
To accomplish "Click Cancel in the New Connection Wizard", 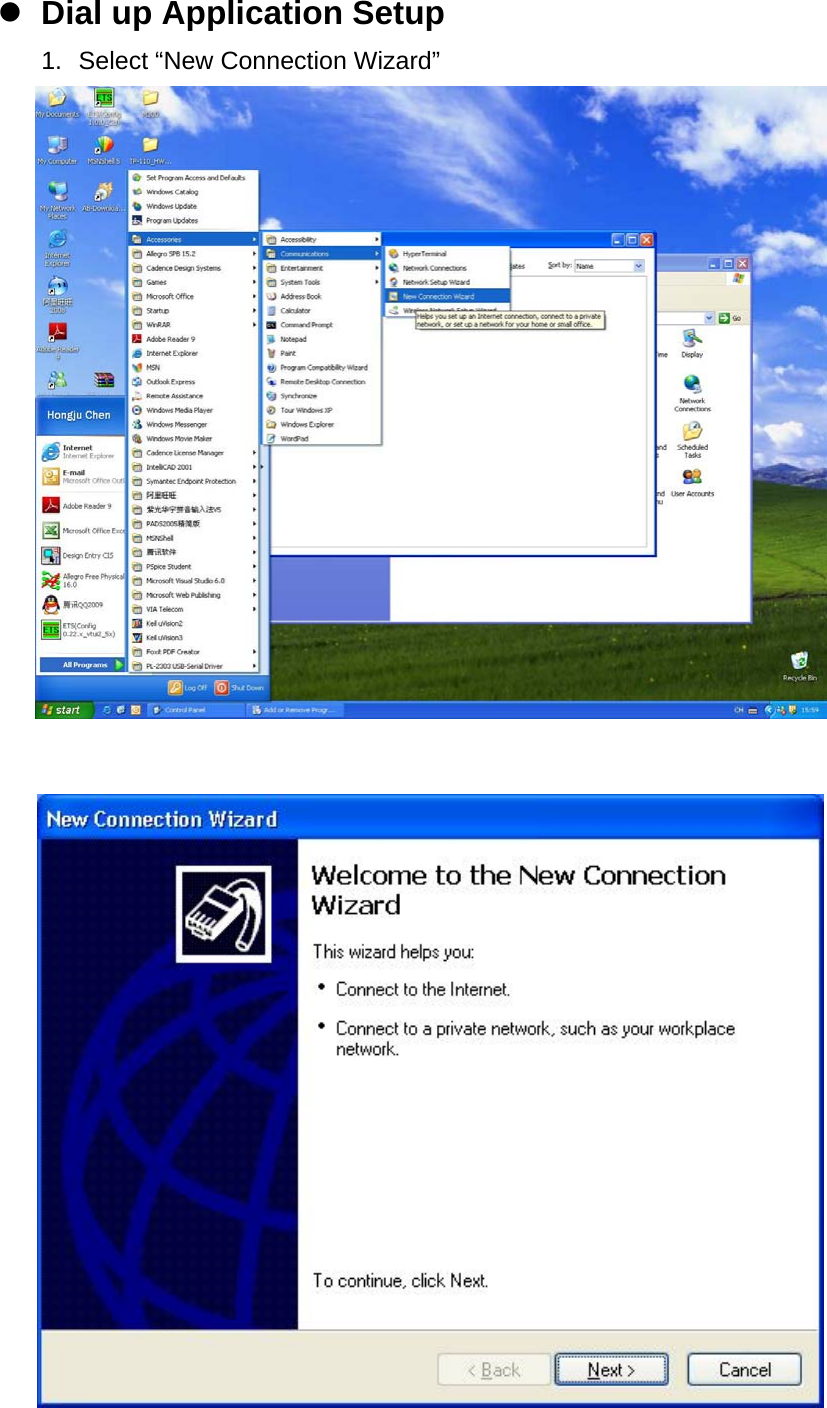I will click(744, 1370).
